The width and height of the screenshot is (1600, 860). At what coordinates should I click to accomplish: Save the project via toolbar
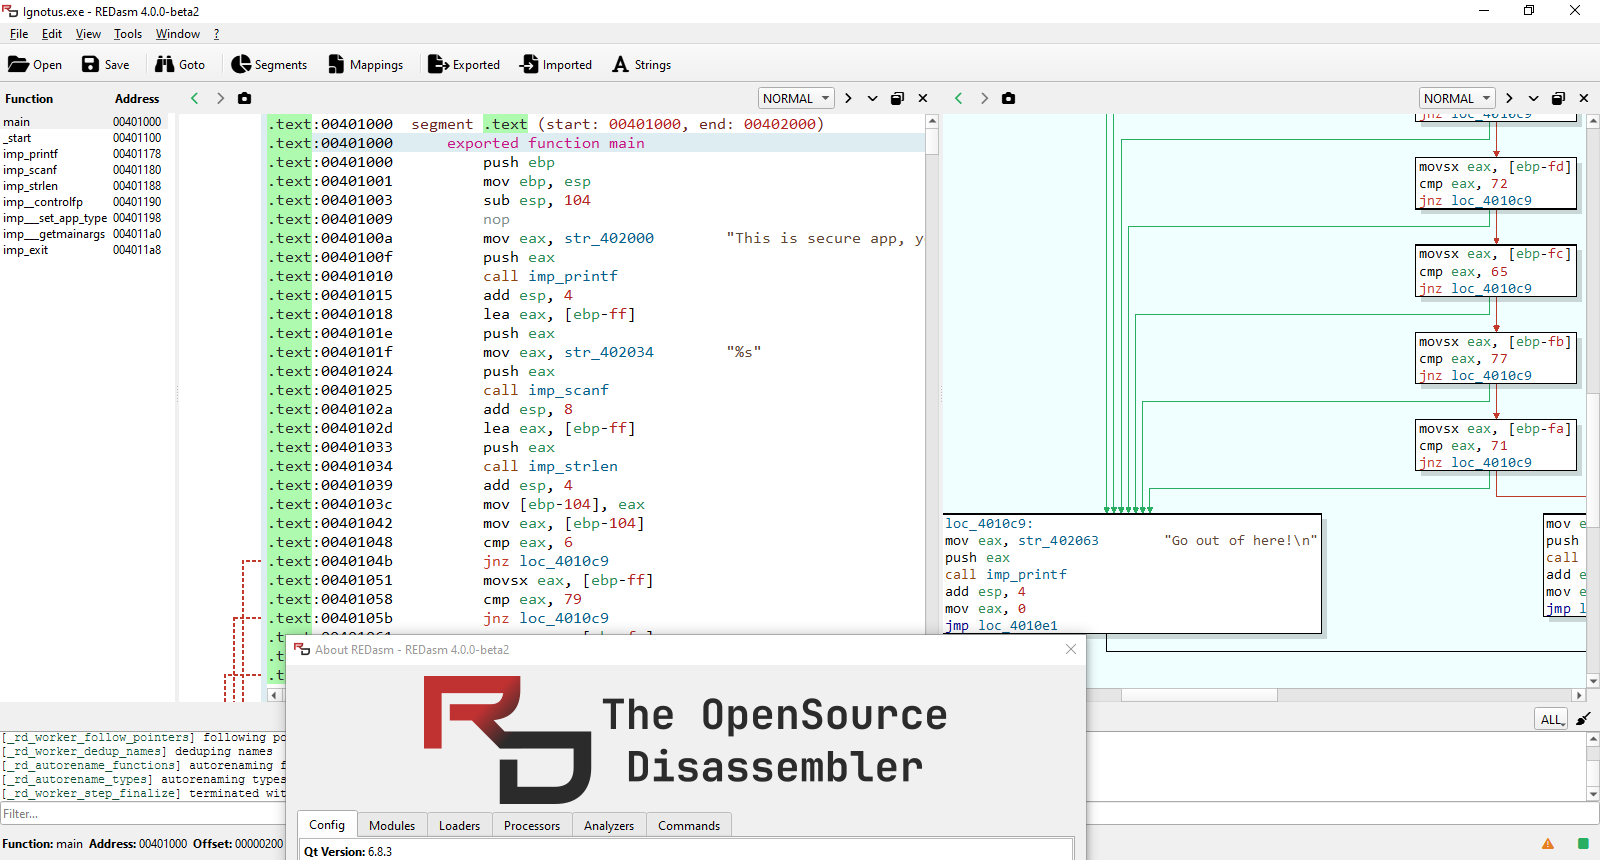click(106, 64)
